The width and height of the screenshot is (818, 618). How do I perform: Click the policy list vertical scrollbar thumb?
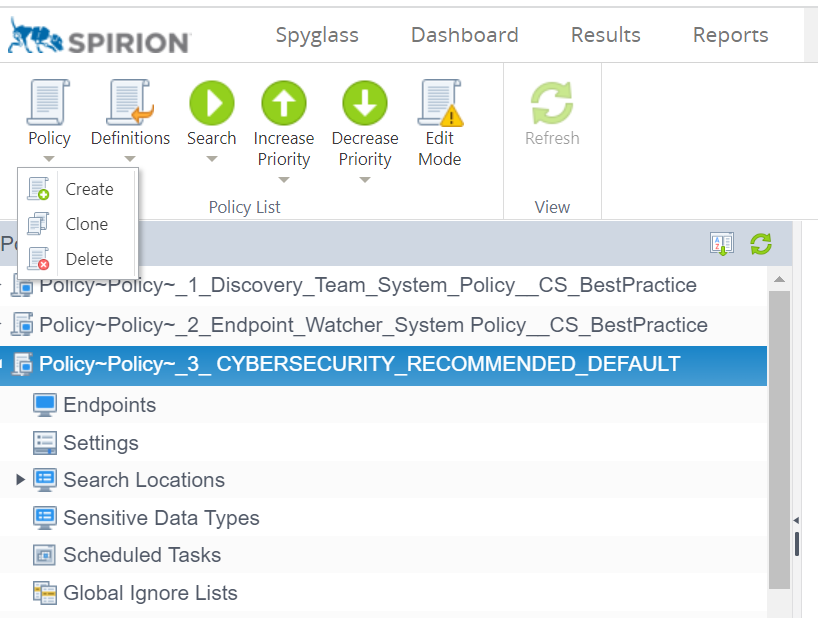click(779, 440)
